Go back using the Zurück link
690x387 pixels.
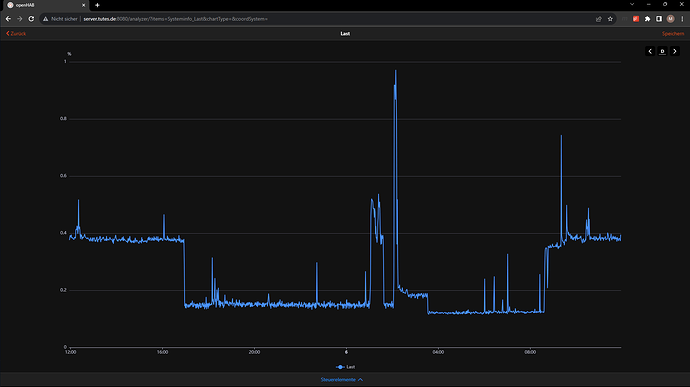16,33
